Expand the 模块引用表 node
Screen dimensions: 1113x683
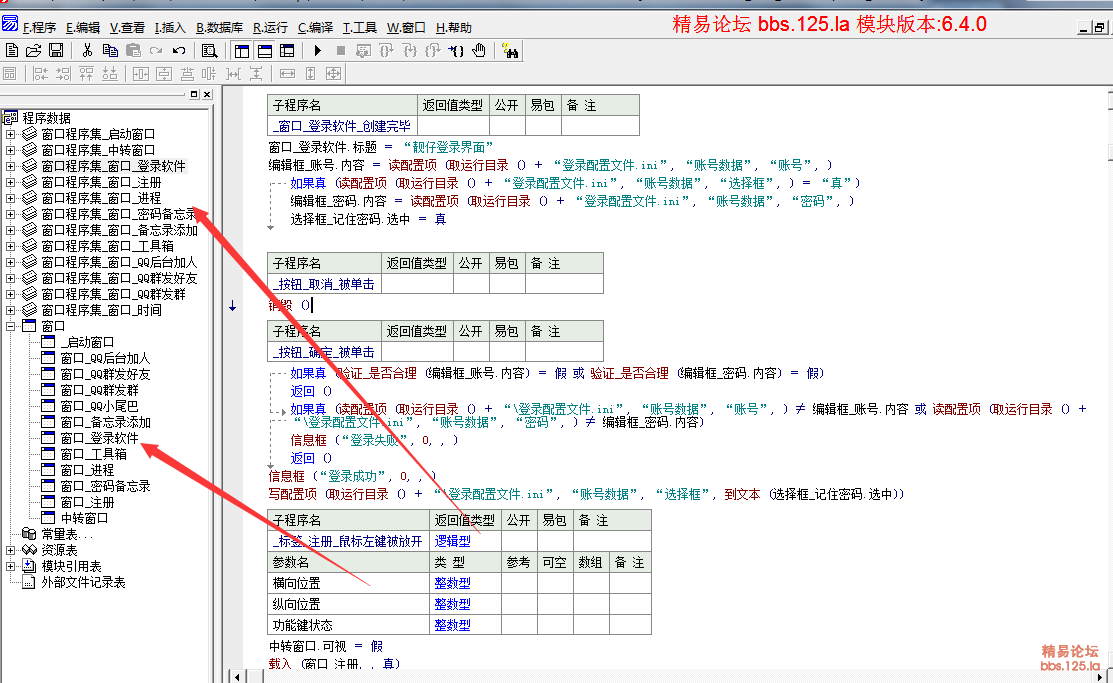[x=11, y=566]
